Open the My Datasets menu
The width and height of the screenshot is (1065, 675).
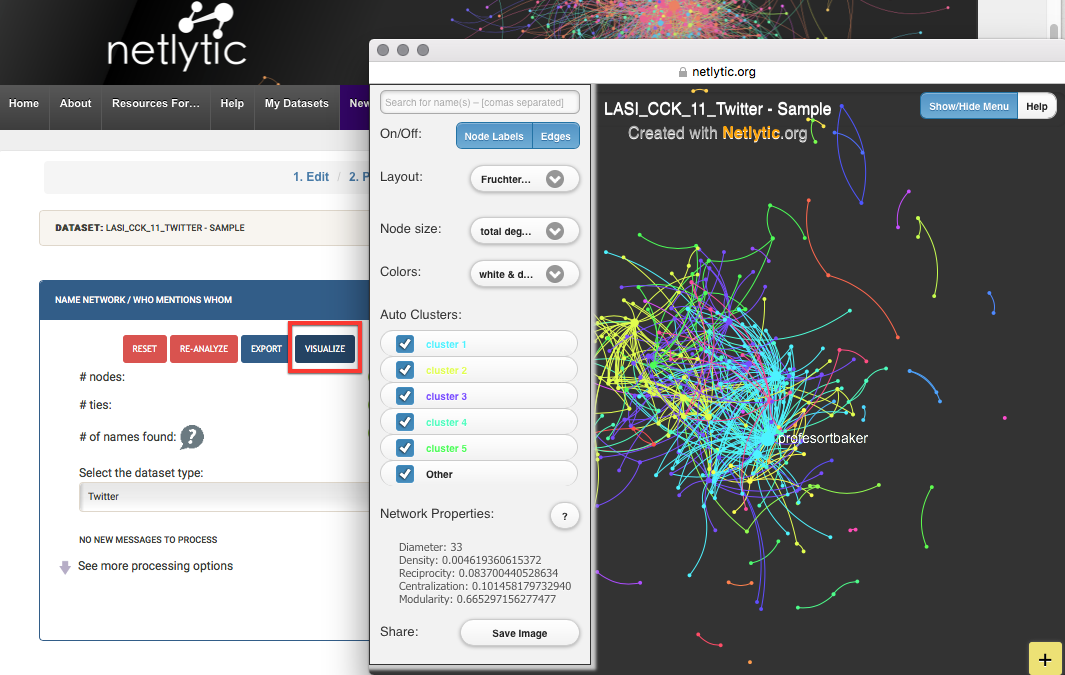[x=295, y=103]
